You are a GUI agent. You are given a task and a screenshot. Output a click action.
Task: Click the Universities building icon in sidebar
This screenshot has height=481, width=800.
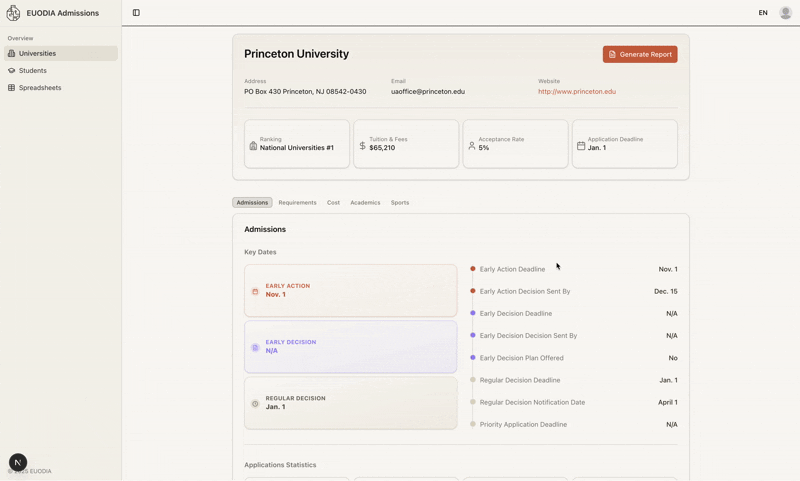(12, 53)
